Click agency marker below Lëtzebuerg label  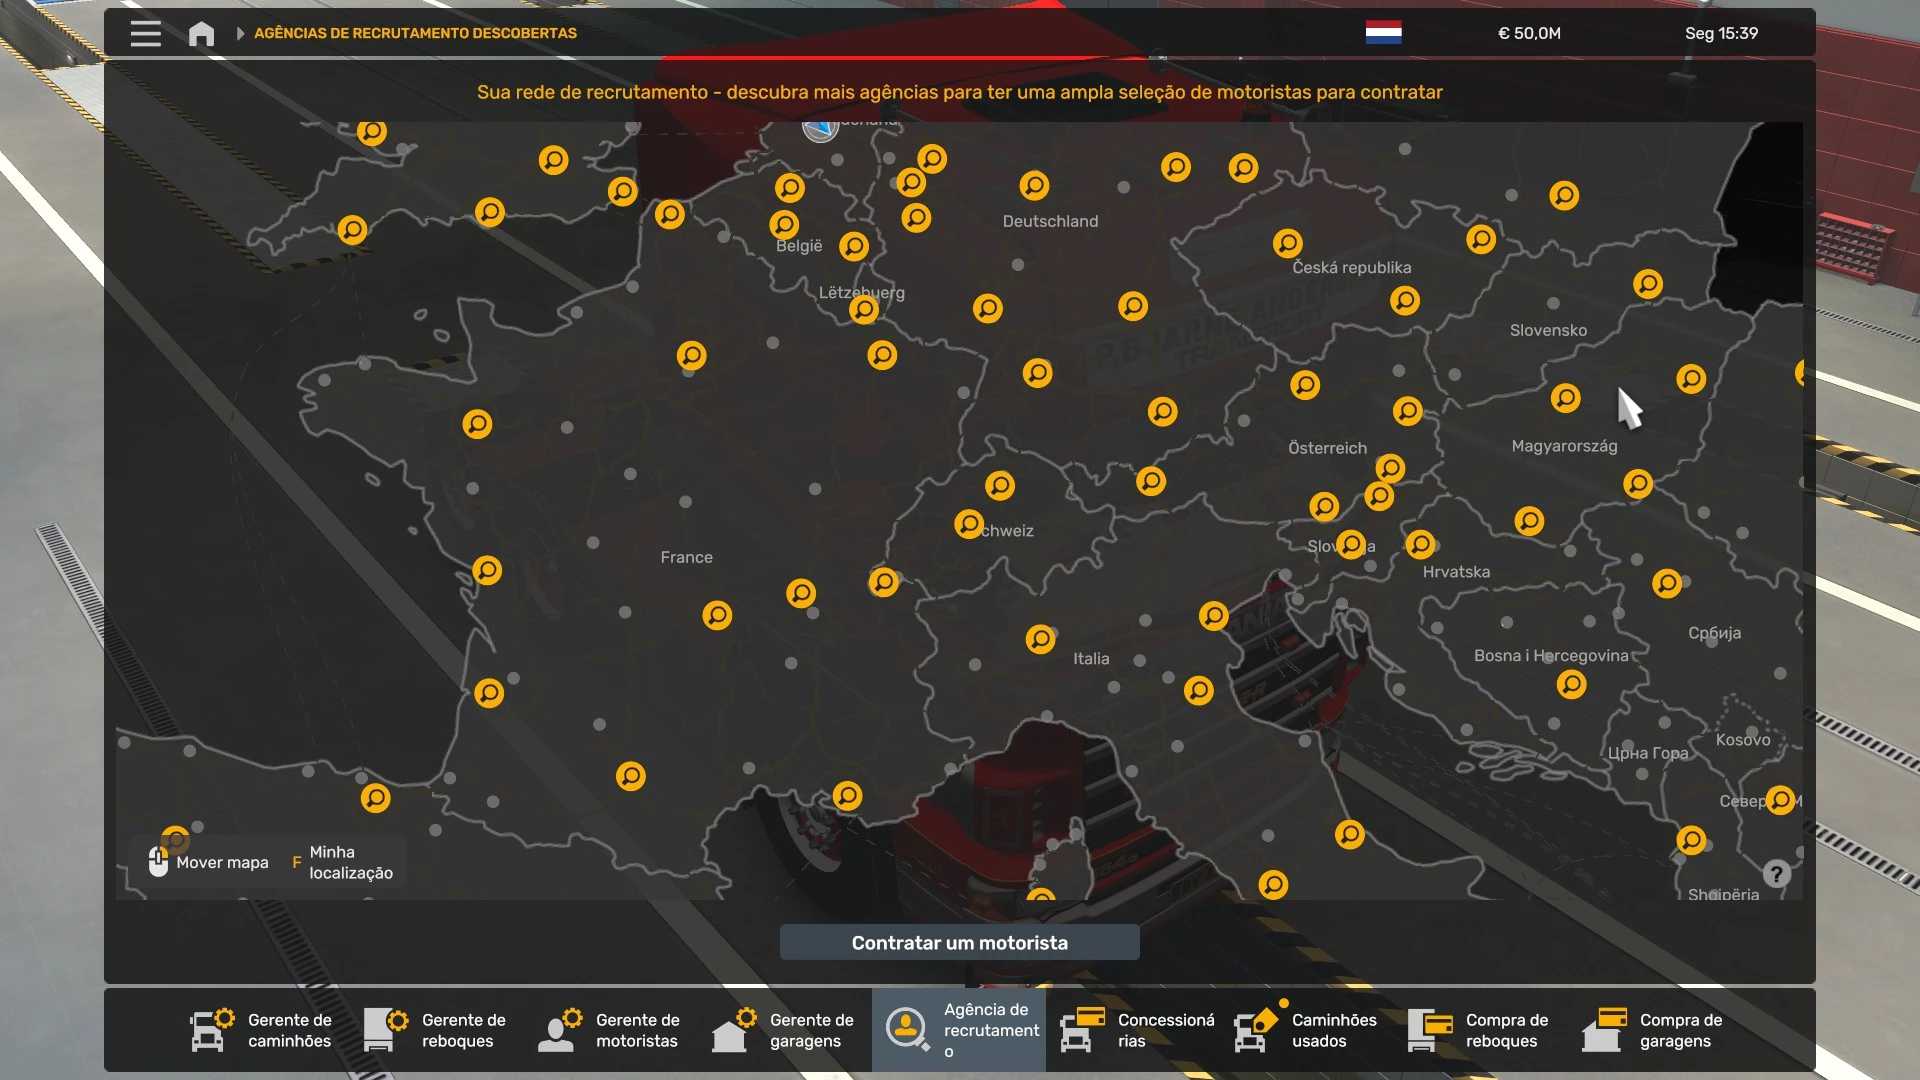point(864,309)
